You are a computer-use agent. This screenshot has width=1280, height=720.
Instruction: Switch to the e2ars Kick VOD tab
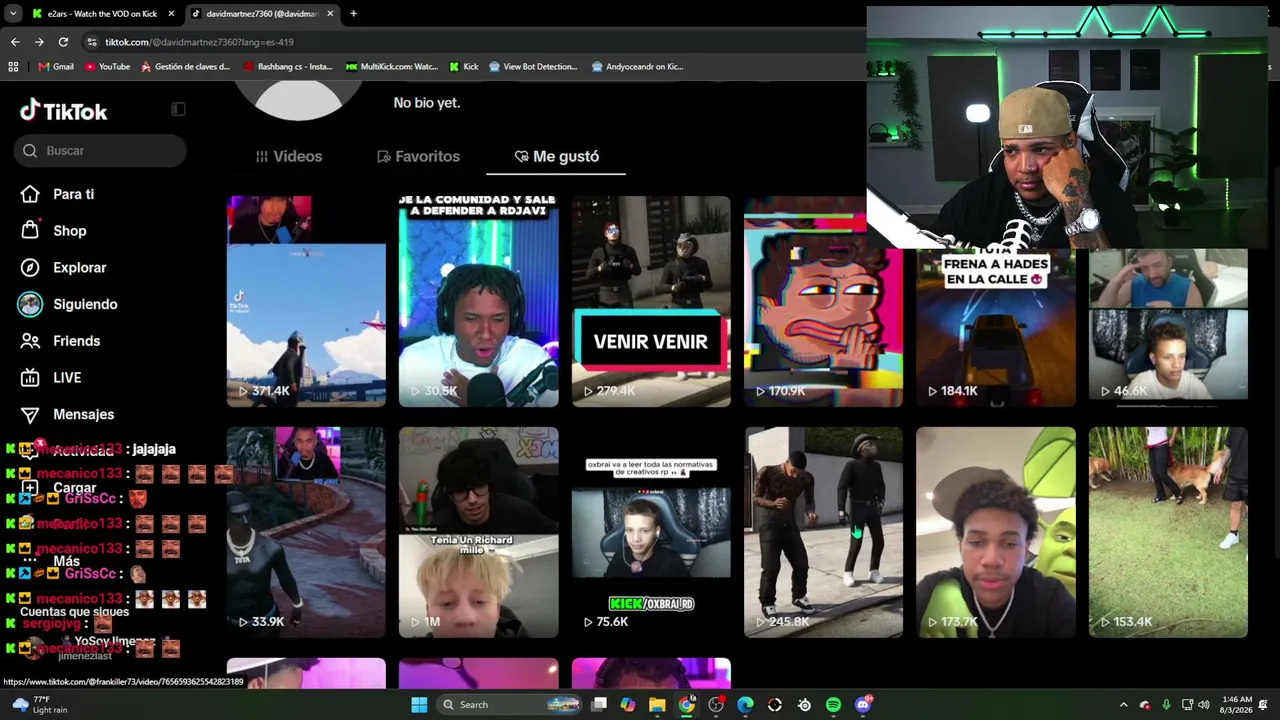point(103,14)
